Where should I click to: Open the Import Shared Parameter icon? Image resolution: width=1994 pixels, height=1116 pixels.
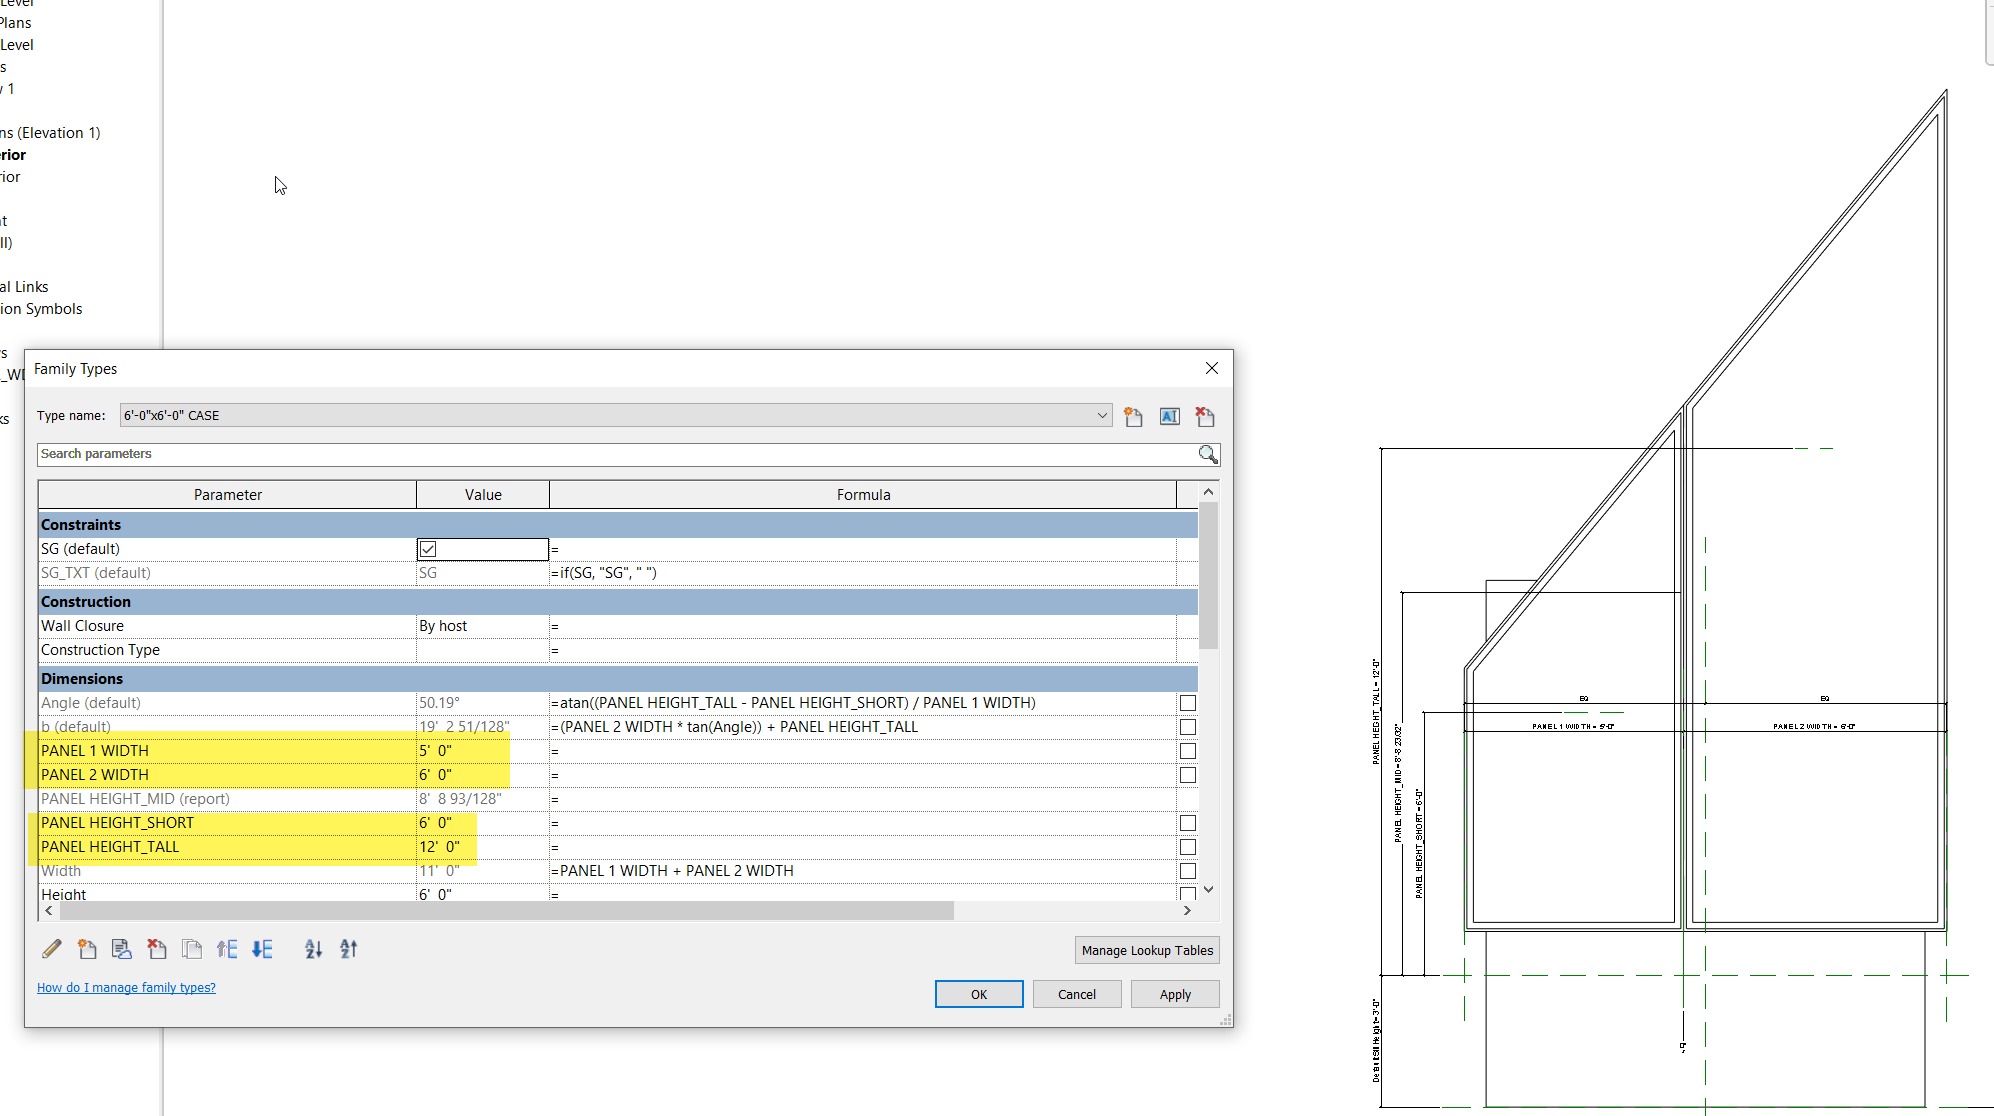point(122,948)
